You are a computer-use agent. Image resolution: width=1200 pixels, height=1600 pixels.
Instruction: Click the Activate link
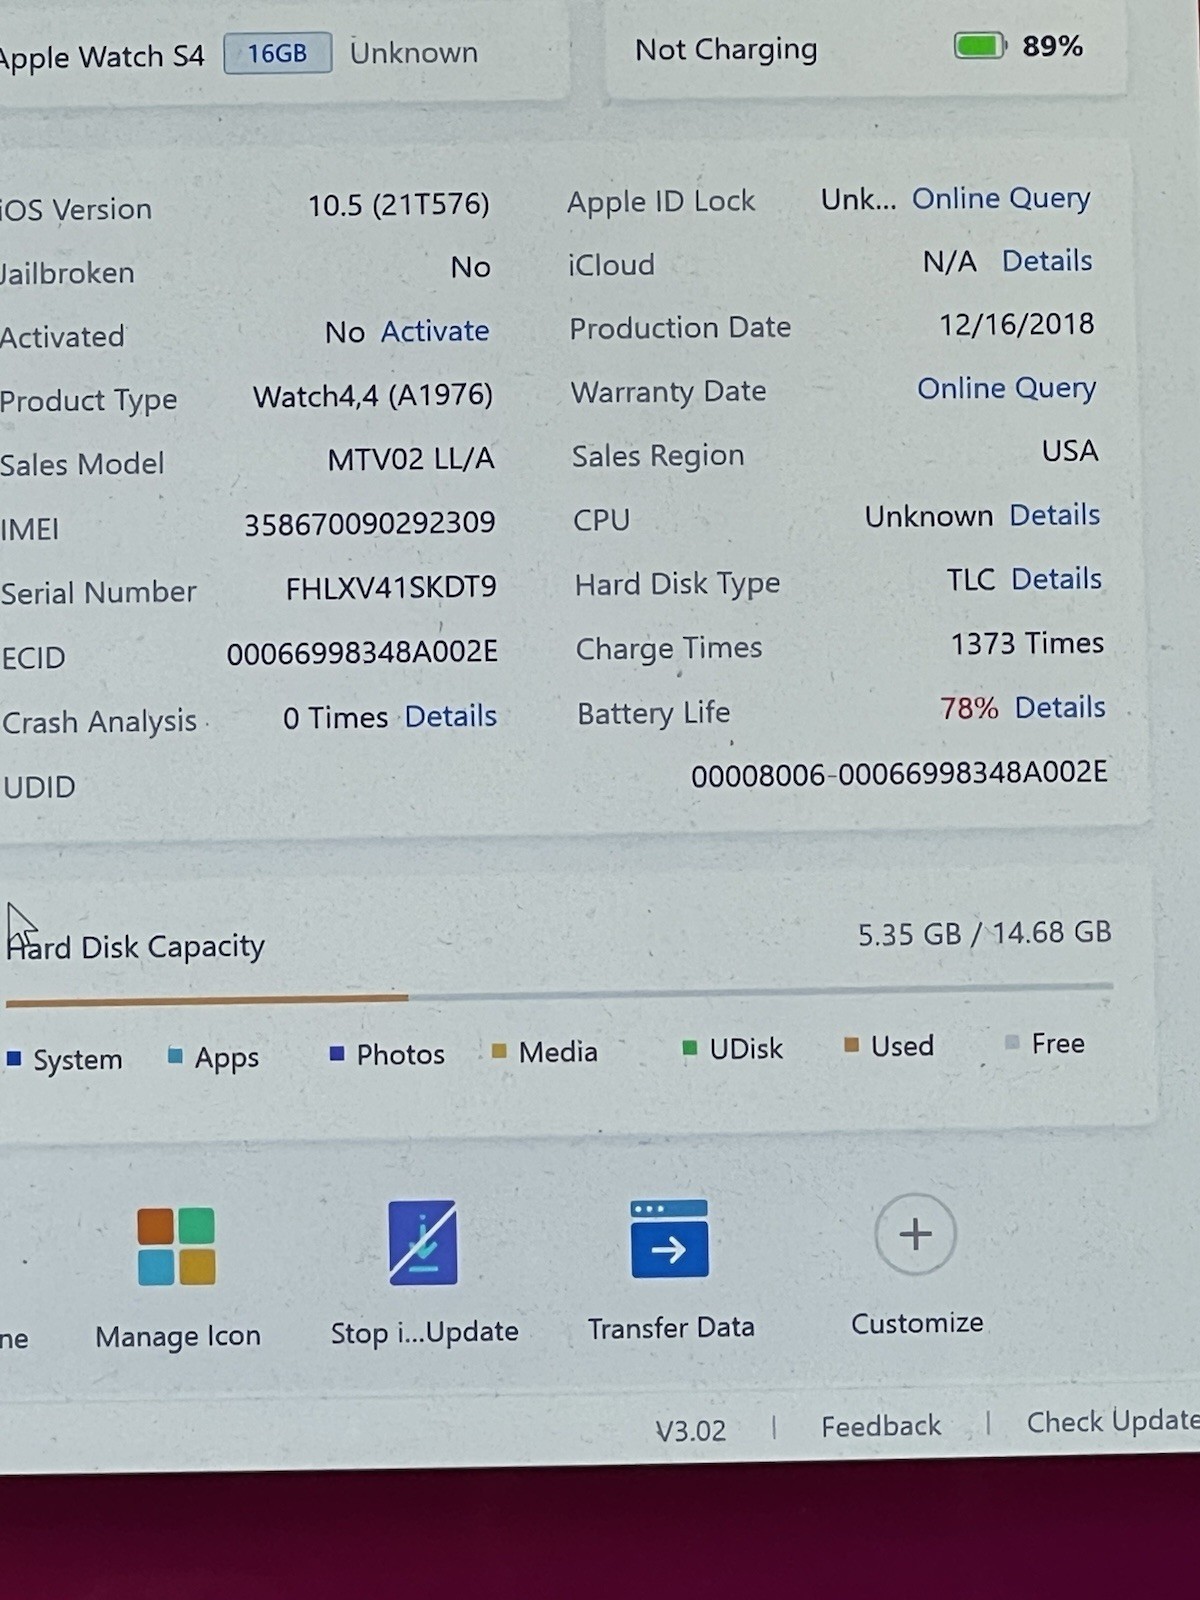[435, 331]
